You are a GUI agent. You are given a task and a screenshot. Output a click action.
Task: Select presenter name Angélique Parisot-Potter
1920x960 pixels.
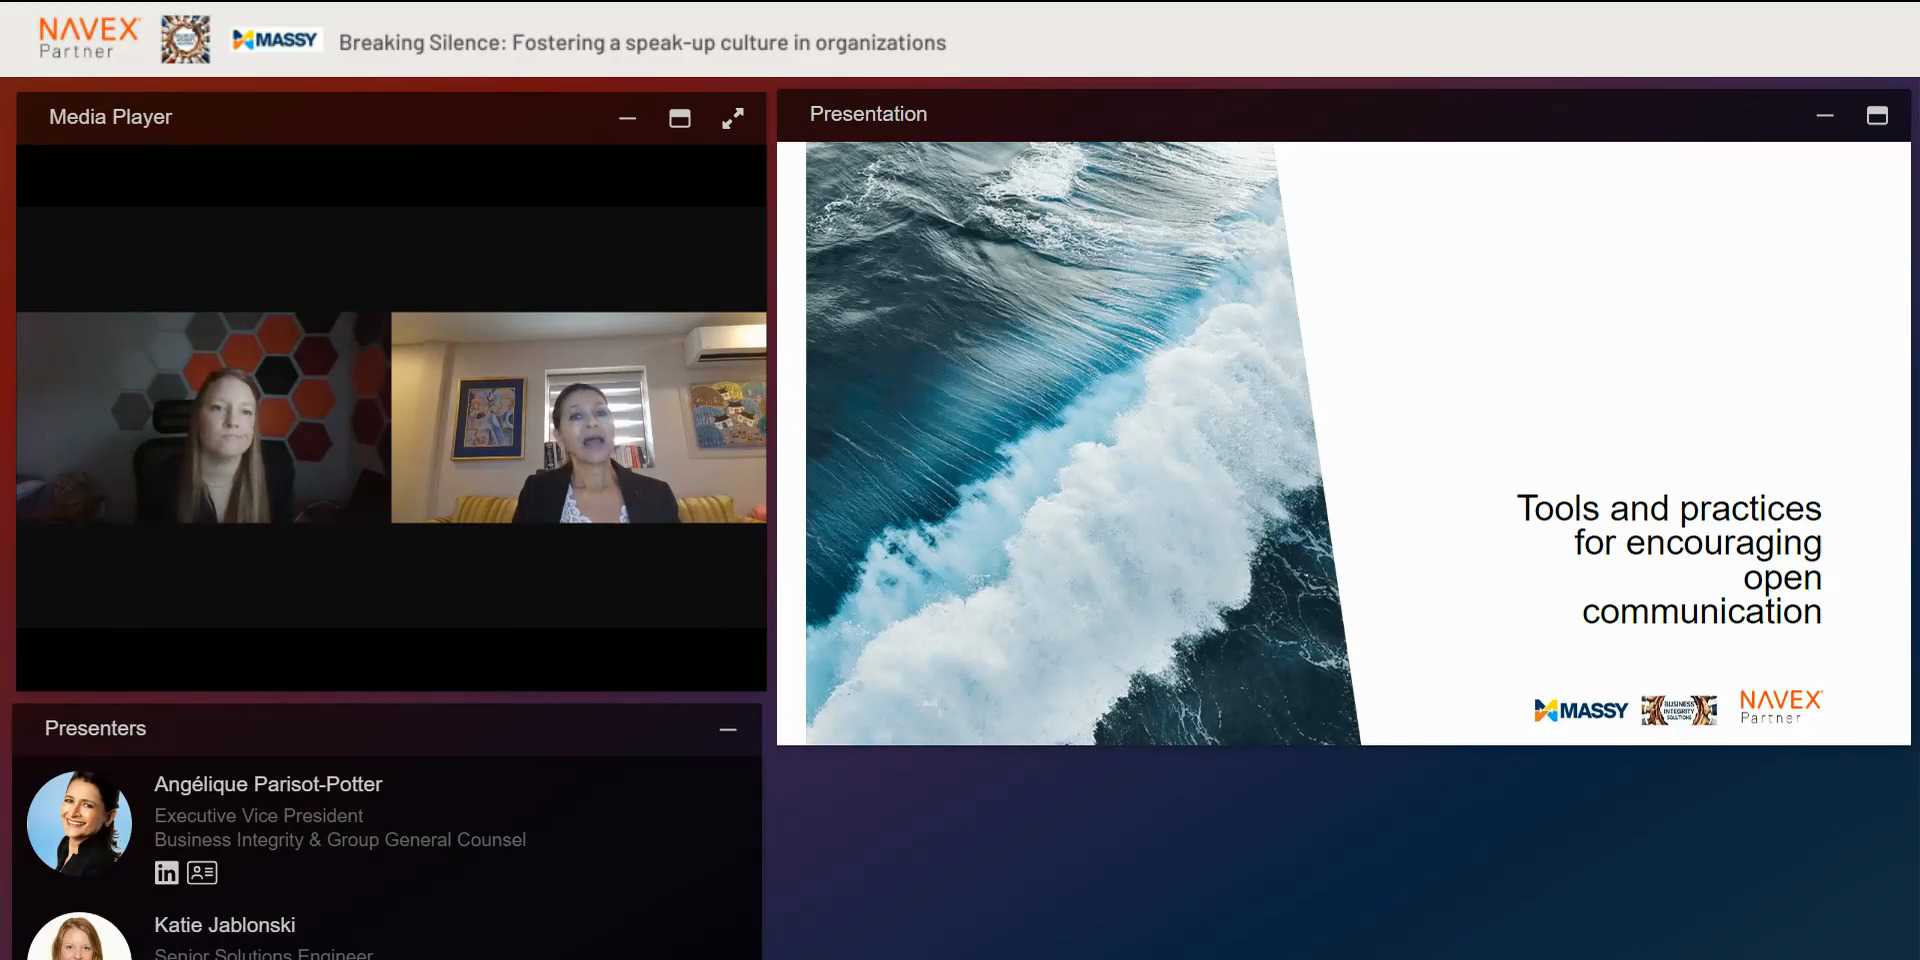[268, 785]
